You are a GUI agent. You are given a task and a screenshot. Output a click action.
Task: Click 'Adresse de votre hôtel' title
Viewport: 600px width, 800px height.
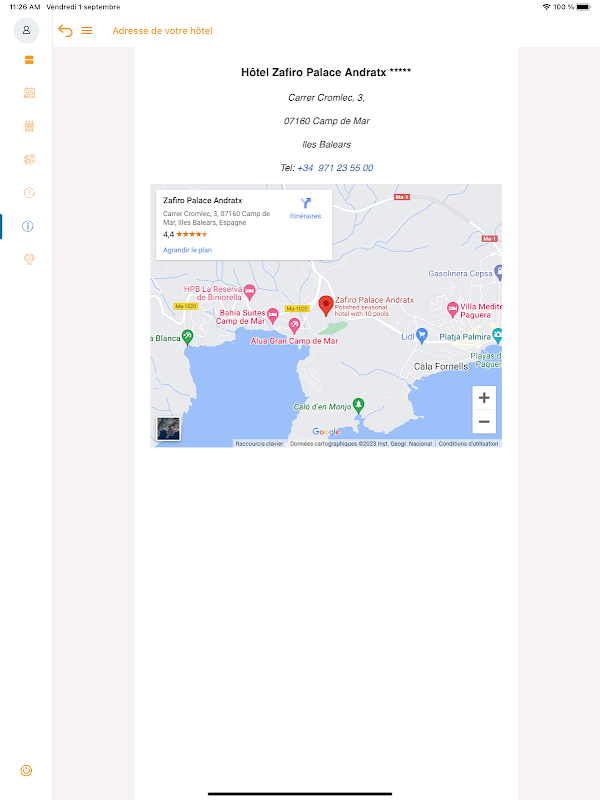(x=162, y=31)
